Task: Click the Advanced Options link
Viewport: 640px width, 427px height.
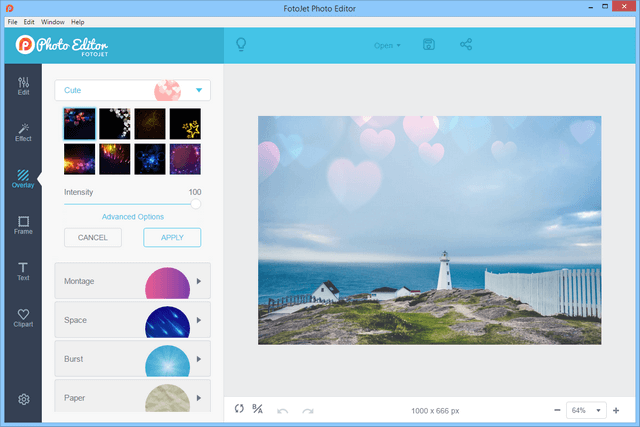Action: point(132,216)
